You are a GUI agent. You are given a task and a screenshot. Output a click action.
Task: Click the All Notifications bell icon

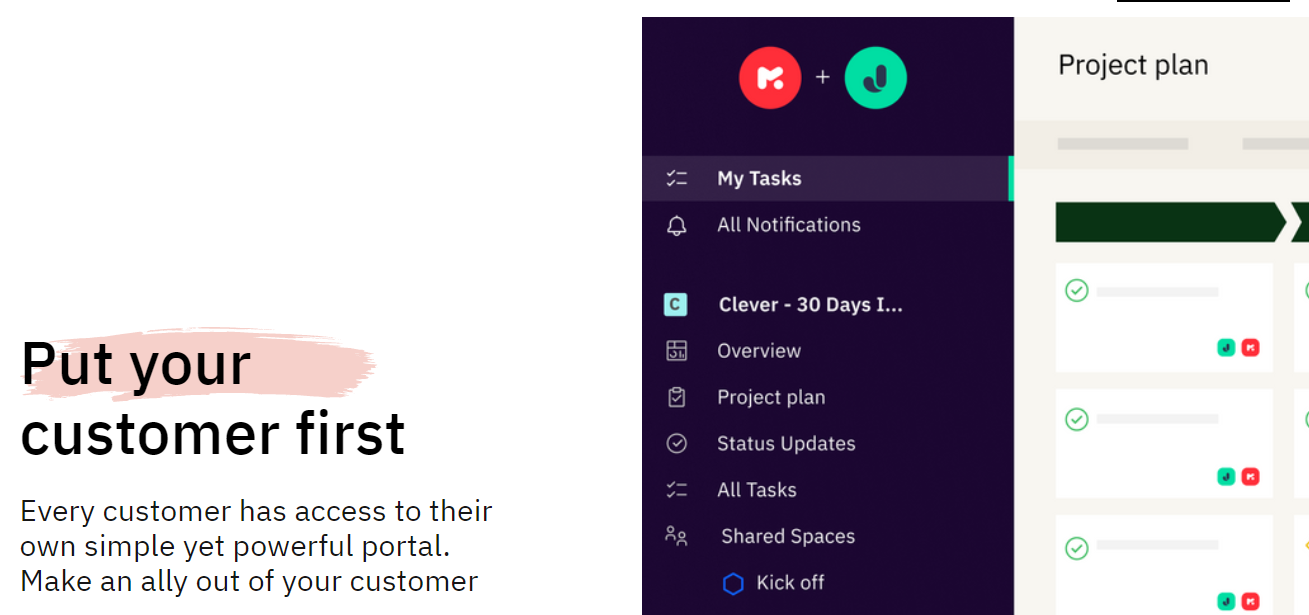coord(676,224)
